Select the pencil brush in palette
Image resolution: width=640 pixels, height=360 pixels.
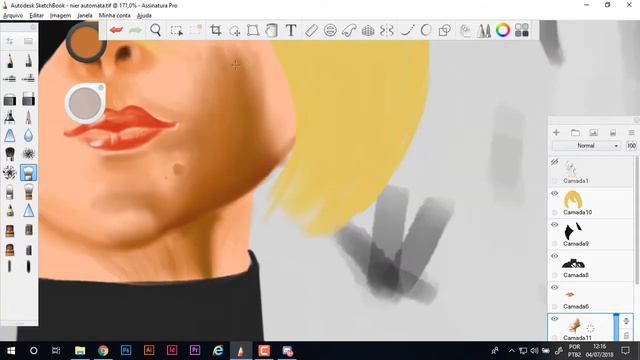coord(10,61)
